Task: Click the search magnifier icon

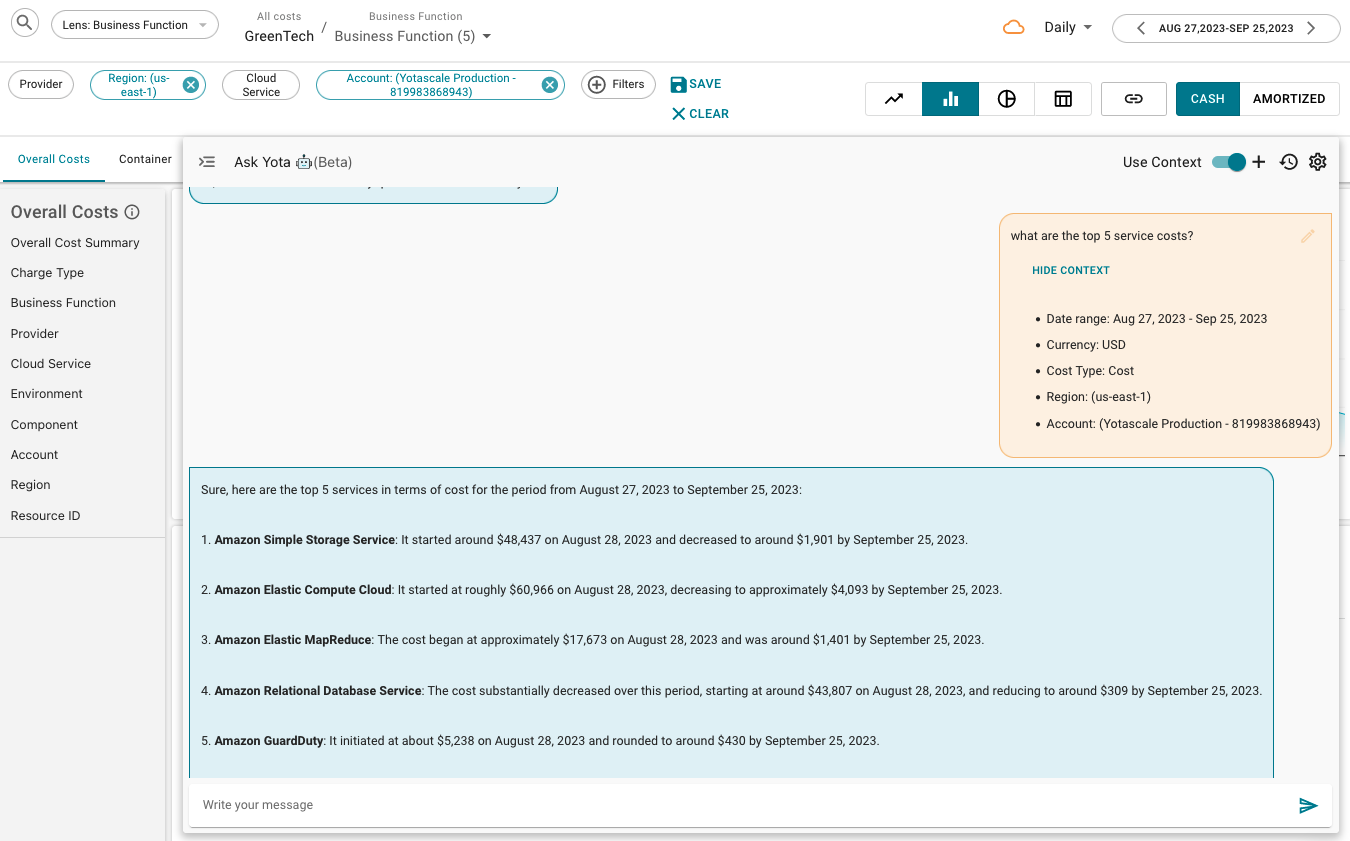Action: click(x=24, y=23)
